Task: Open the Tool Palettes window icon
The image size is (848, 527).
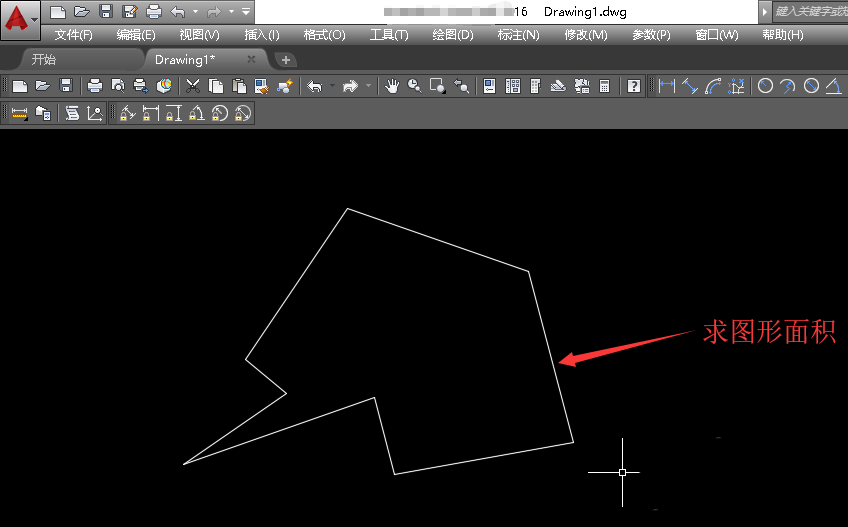Action: 535,85
